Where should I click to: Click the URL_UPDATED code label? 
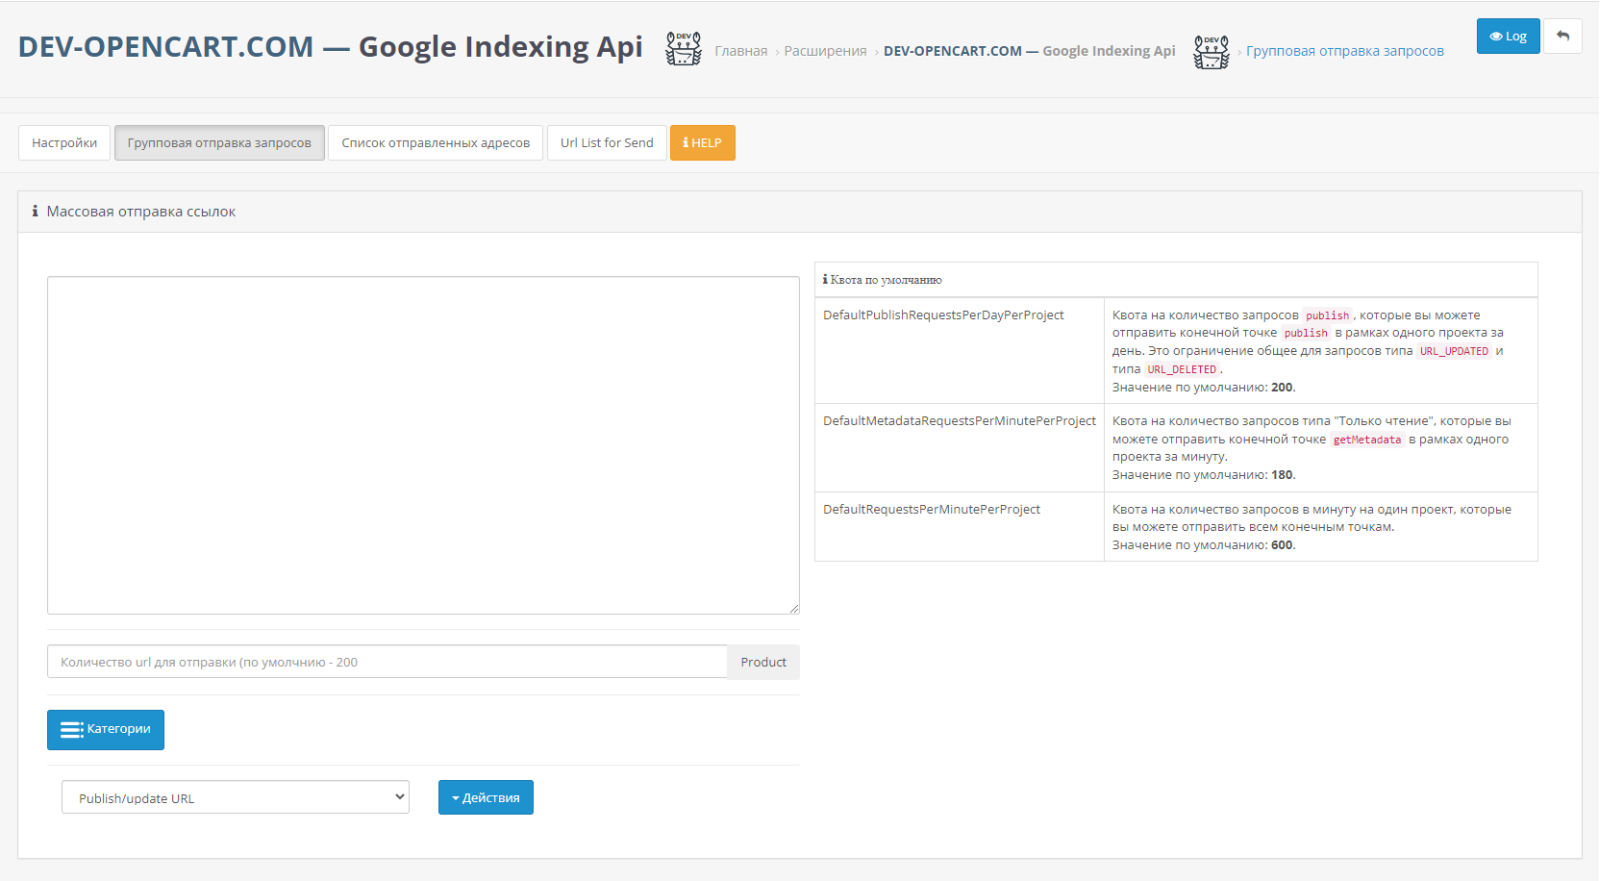point(1454,351)
